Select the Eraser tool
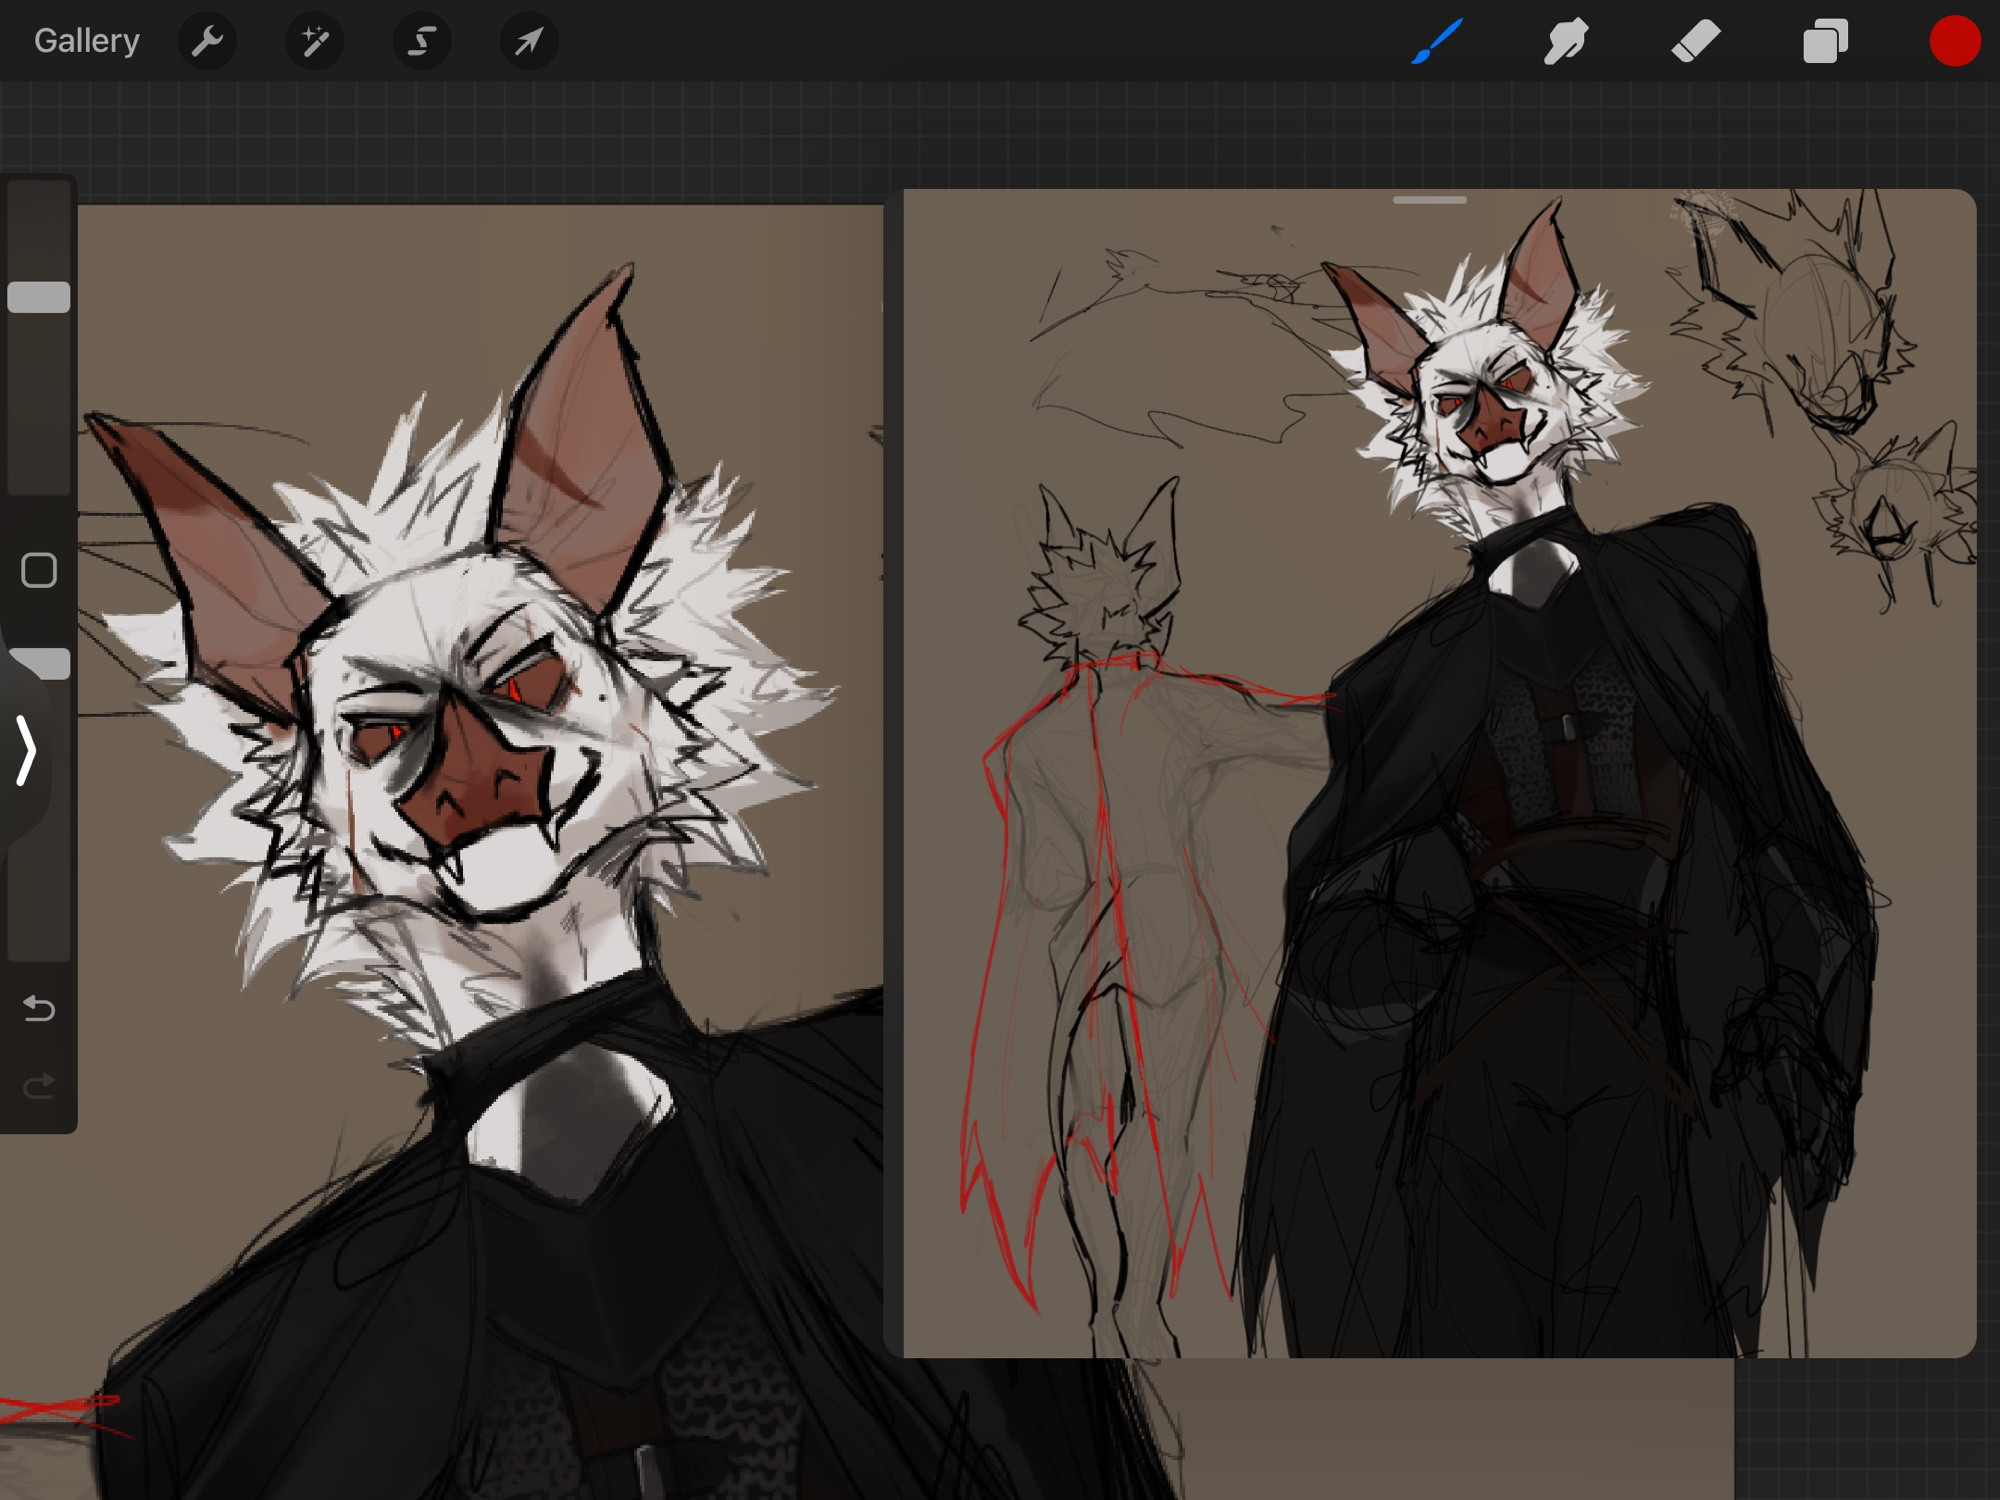The image size is (2000, 1500). tap(1695, 41)
